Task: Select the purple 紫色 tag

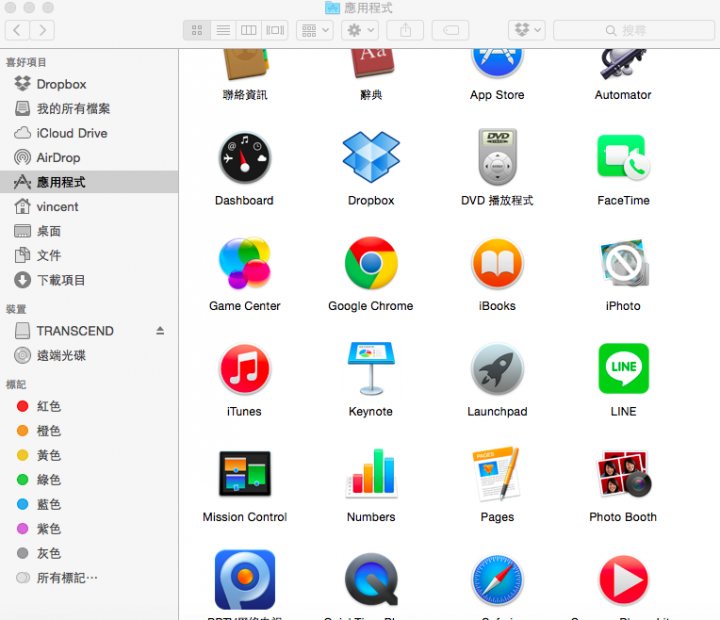Action: pyautogui.click(x=89, y=529)
